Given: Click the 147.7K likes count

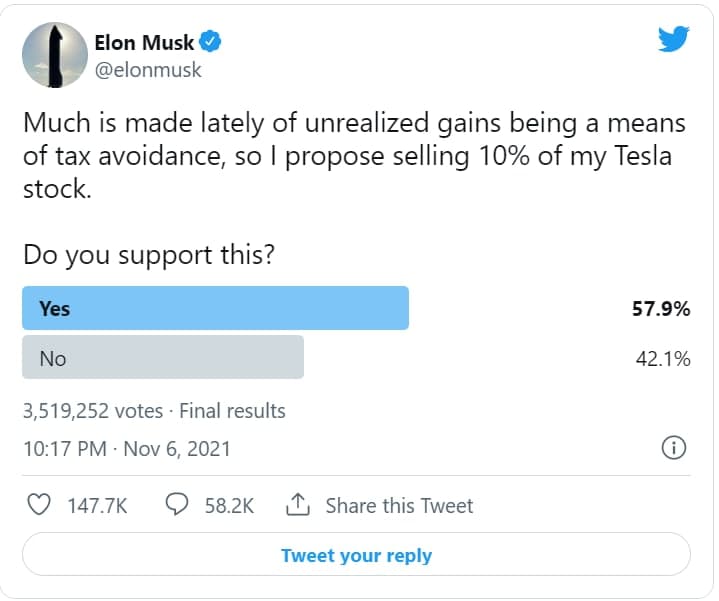Looking at the screenshot, I should [x=97, y=506].
